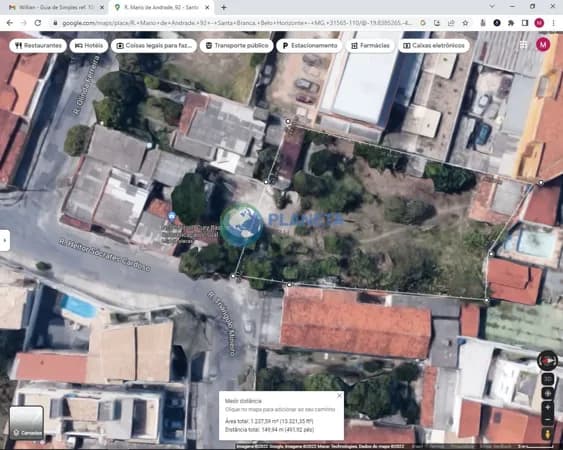Show Estacionamento locations
The image size is (563, 450).
(x=310, y=46)
